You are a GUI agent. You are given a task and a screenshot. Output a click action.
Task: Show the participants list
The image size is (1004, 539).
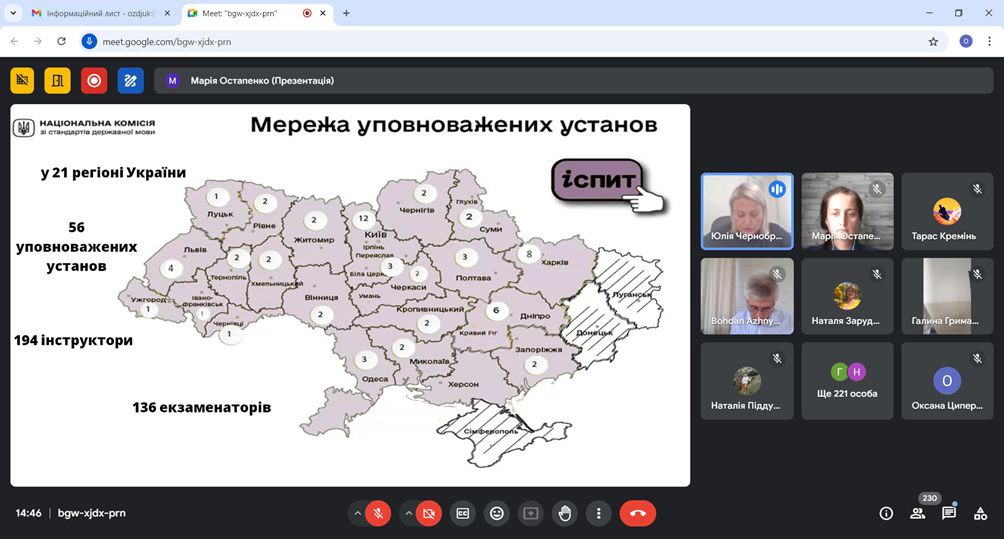[917, 513]
